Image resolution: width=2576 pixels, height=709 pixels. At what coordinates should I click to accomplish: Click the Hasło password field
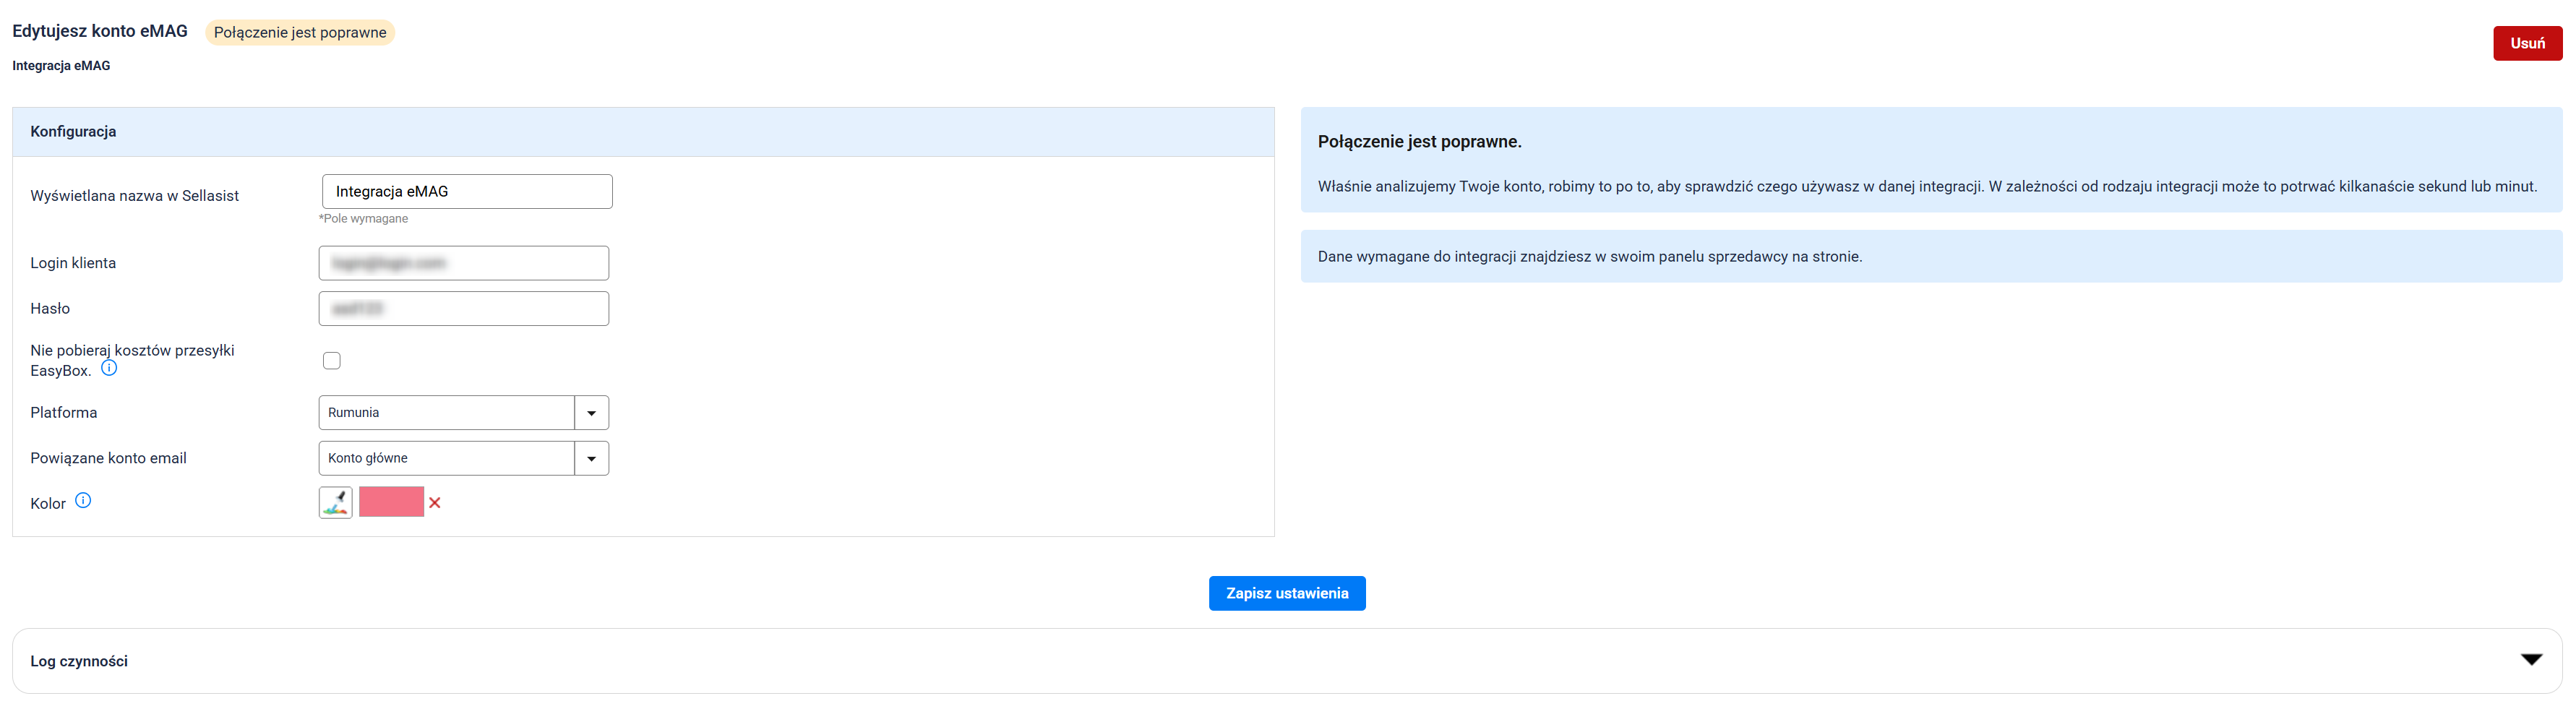pyautogui.click(x=463, y=309)
